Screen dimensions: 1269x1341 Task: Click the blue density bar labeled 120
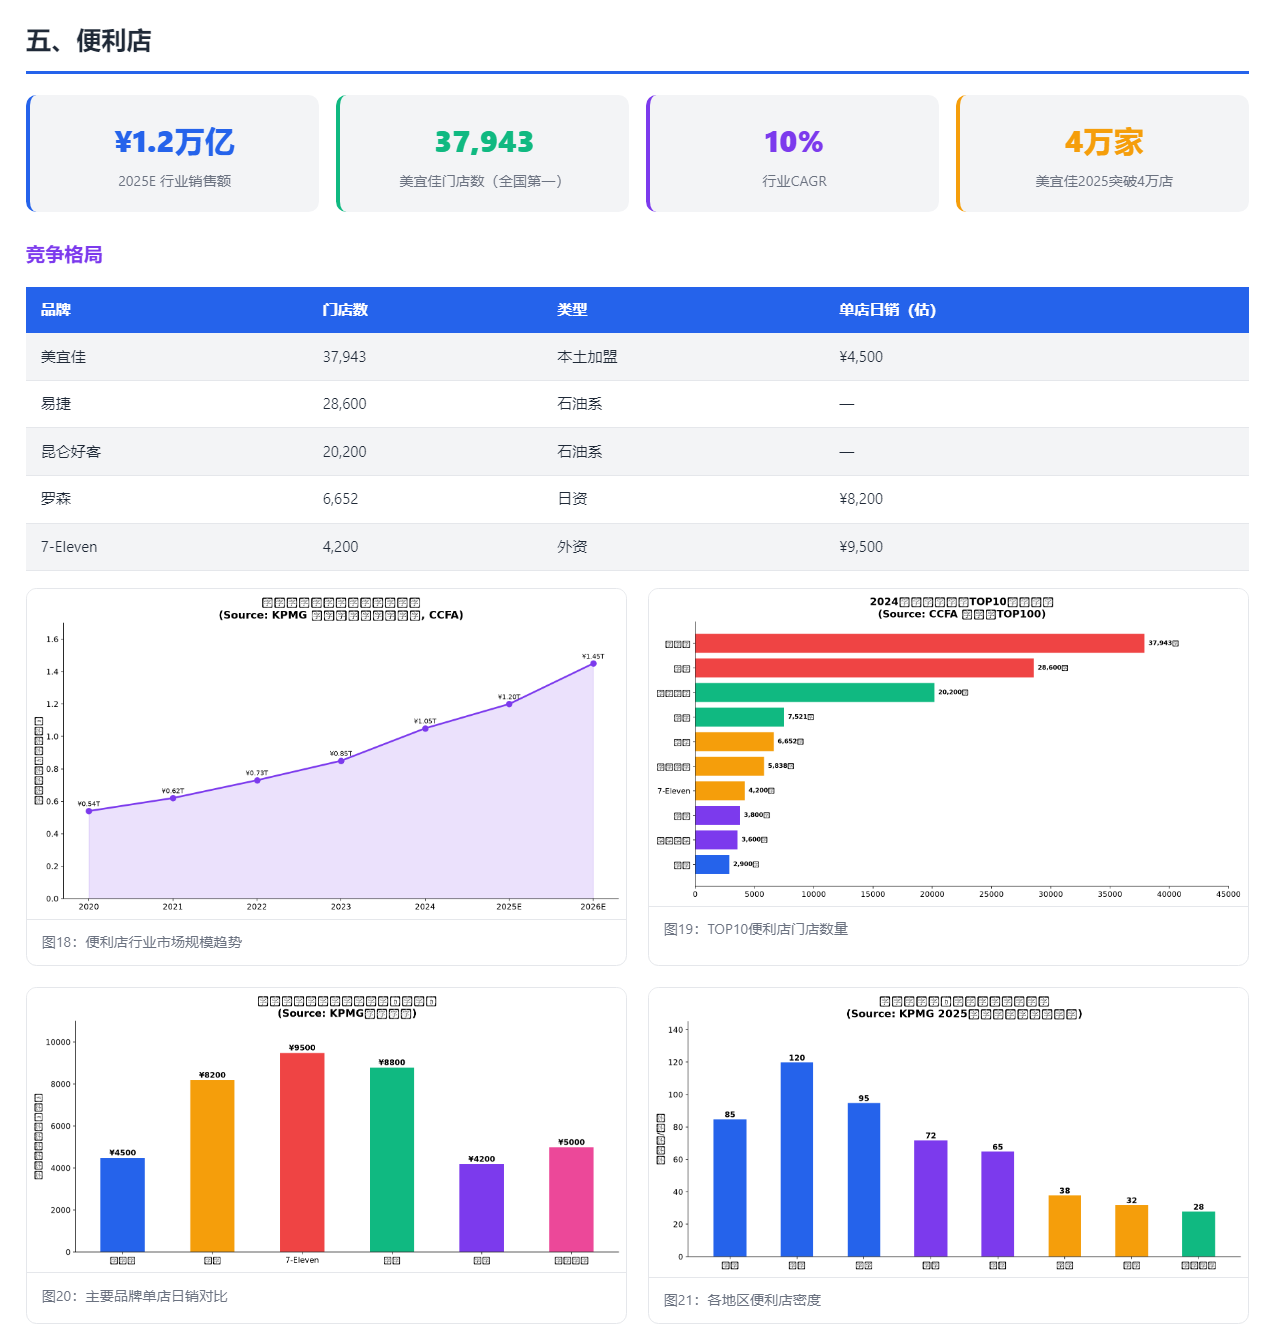[797, 1159]
